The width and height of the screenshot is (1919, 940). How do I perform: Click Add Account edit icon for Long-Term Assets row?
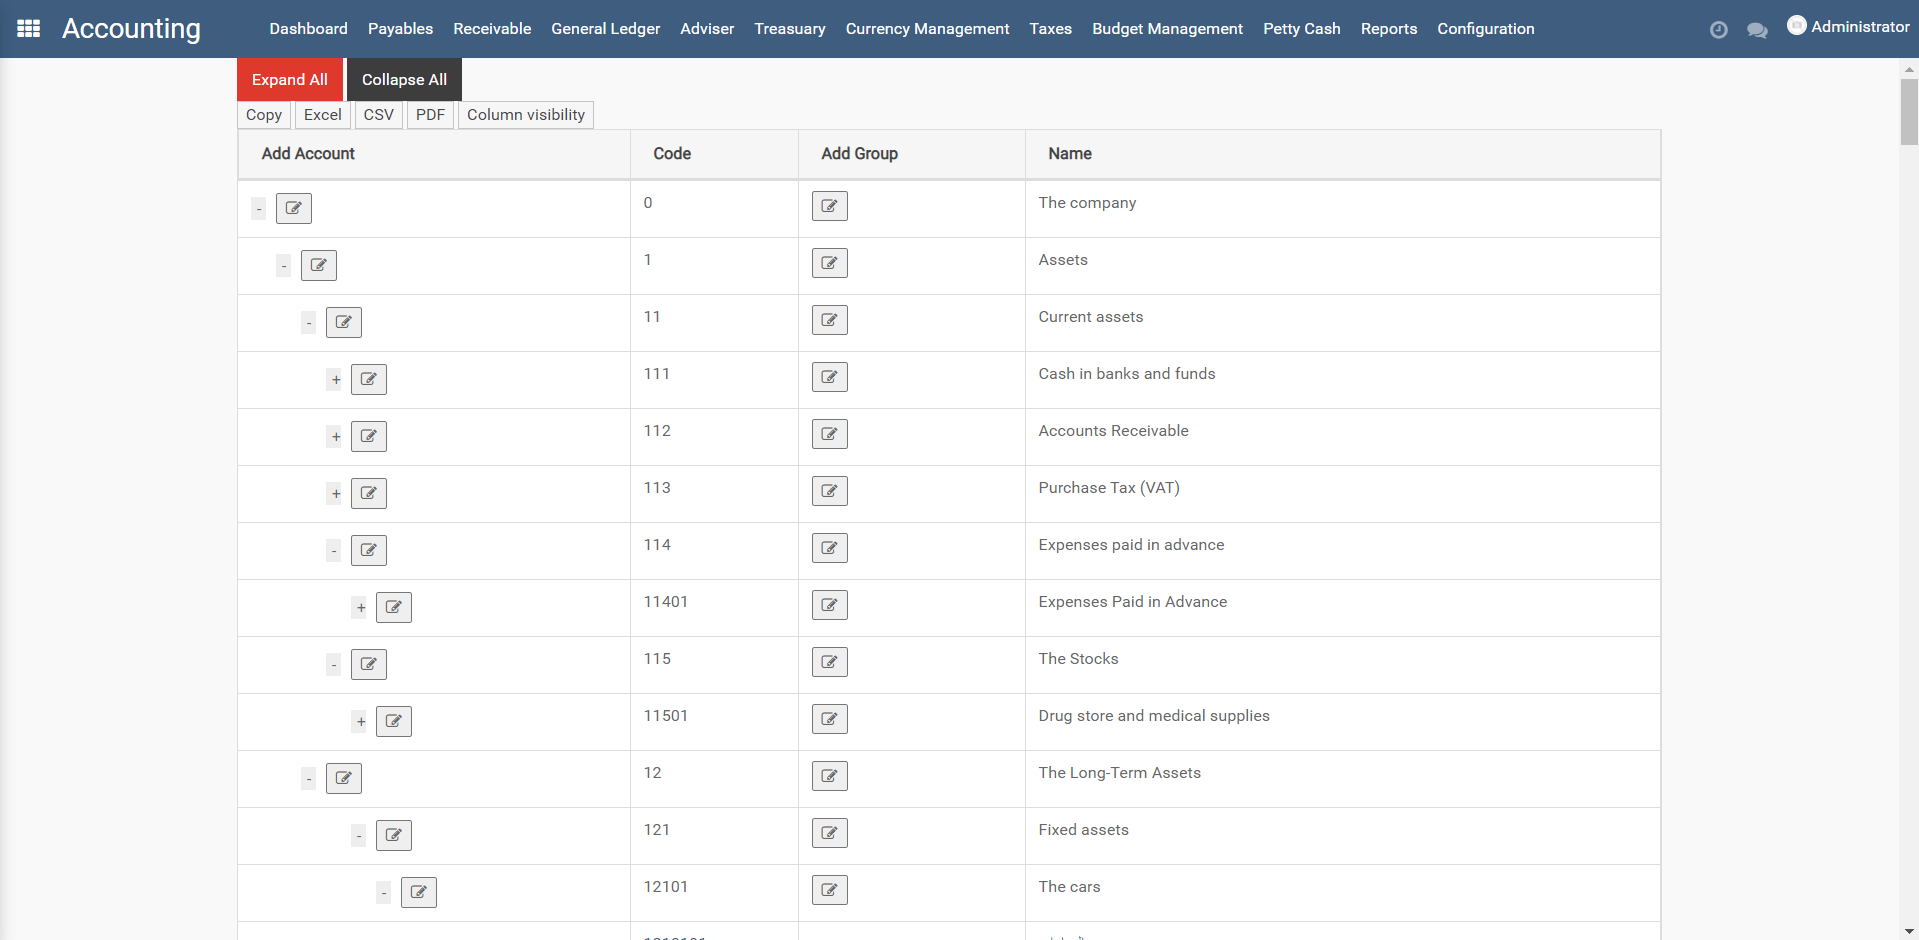pyautogui.click(x=344, y=778)
